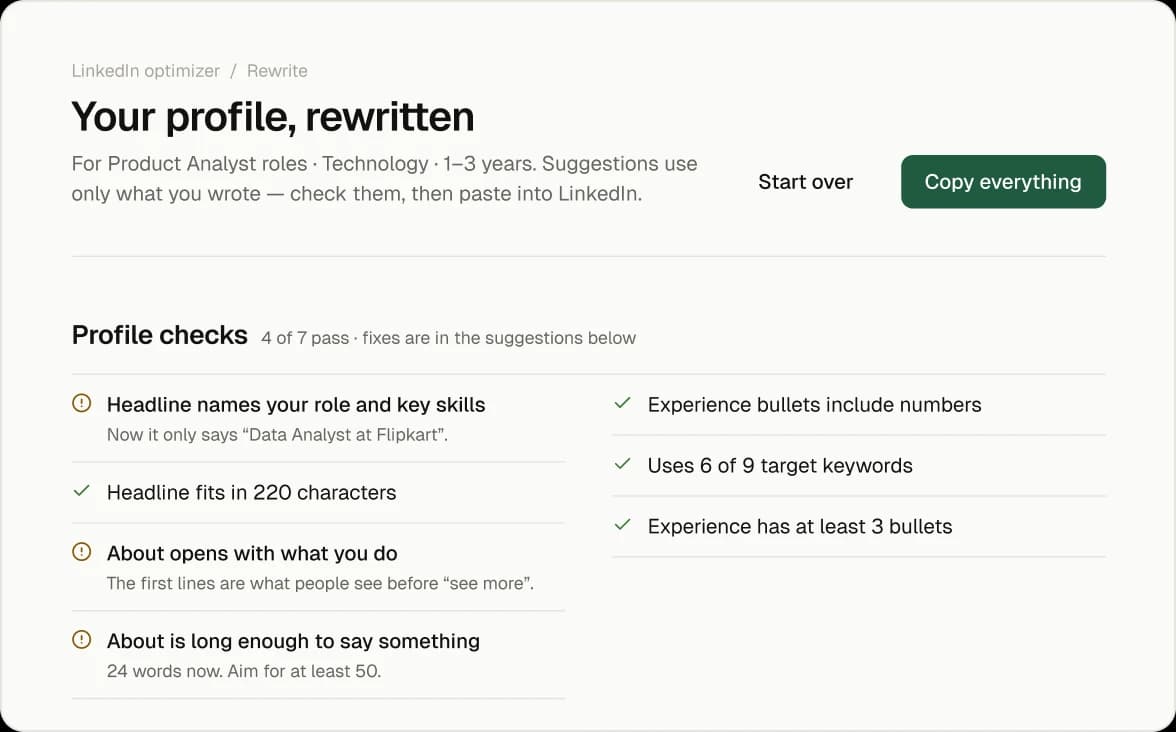Screen dimensions: 1176x732
Task: Select the Uses 6 of 9 target keywords row
Action: 859,466
